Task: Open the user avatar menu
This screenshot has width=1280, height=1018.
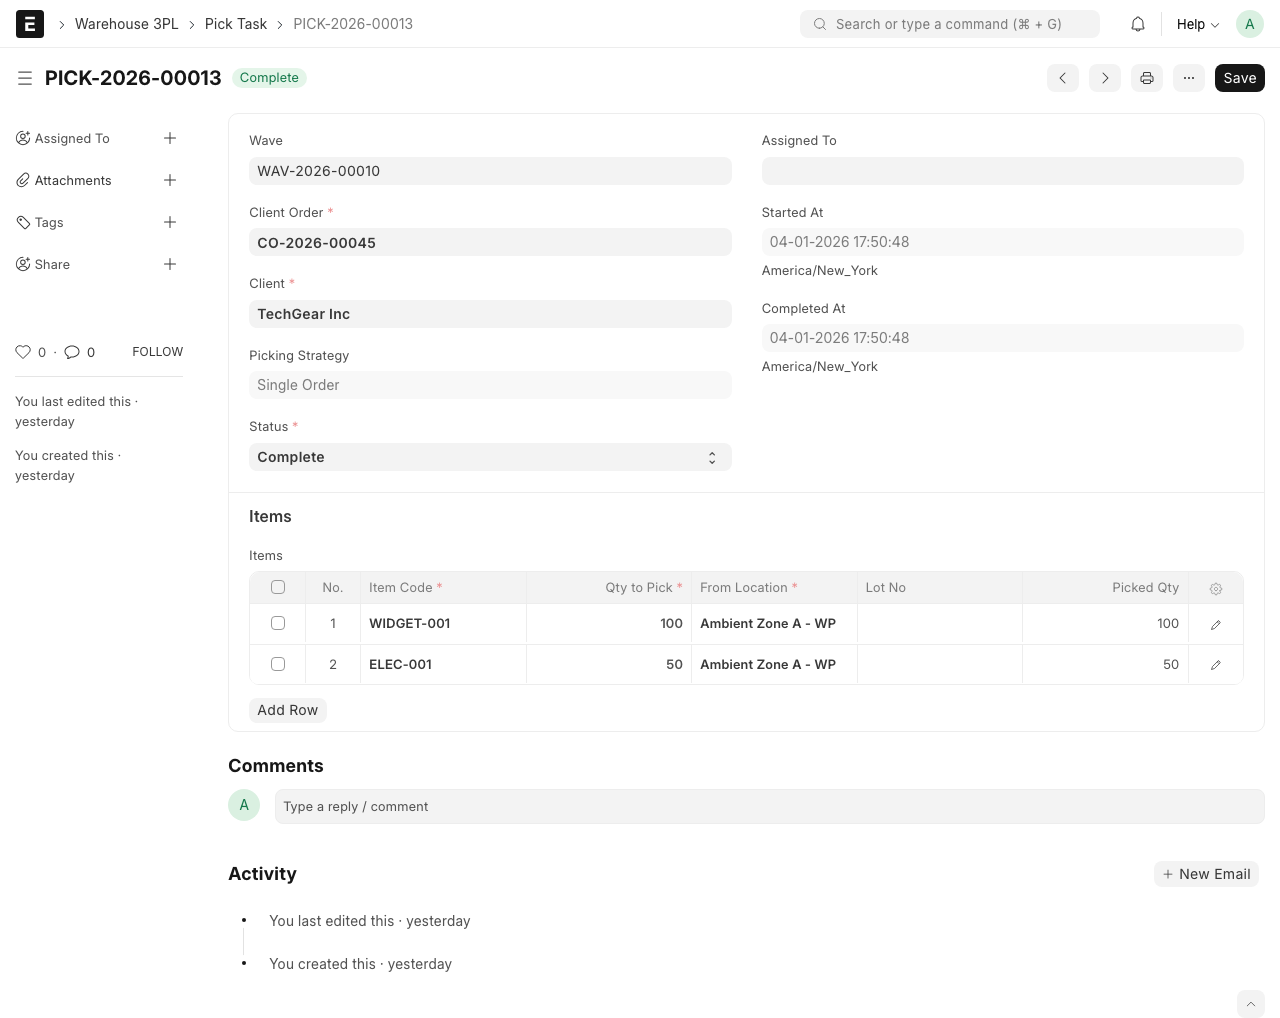Action: point(1249,24)
